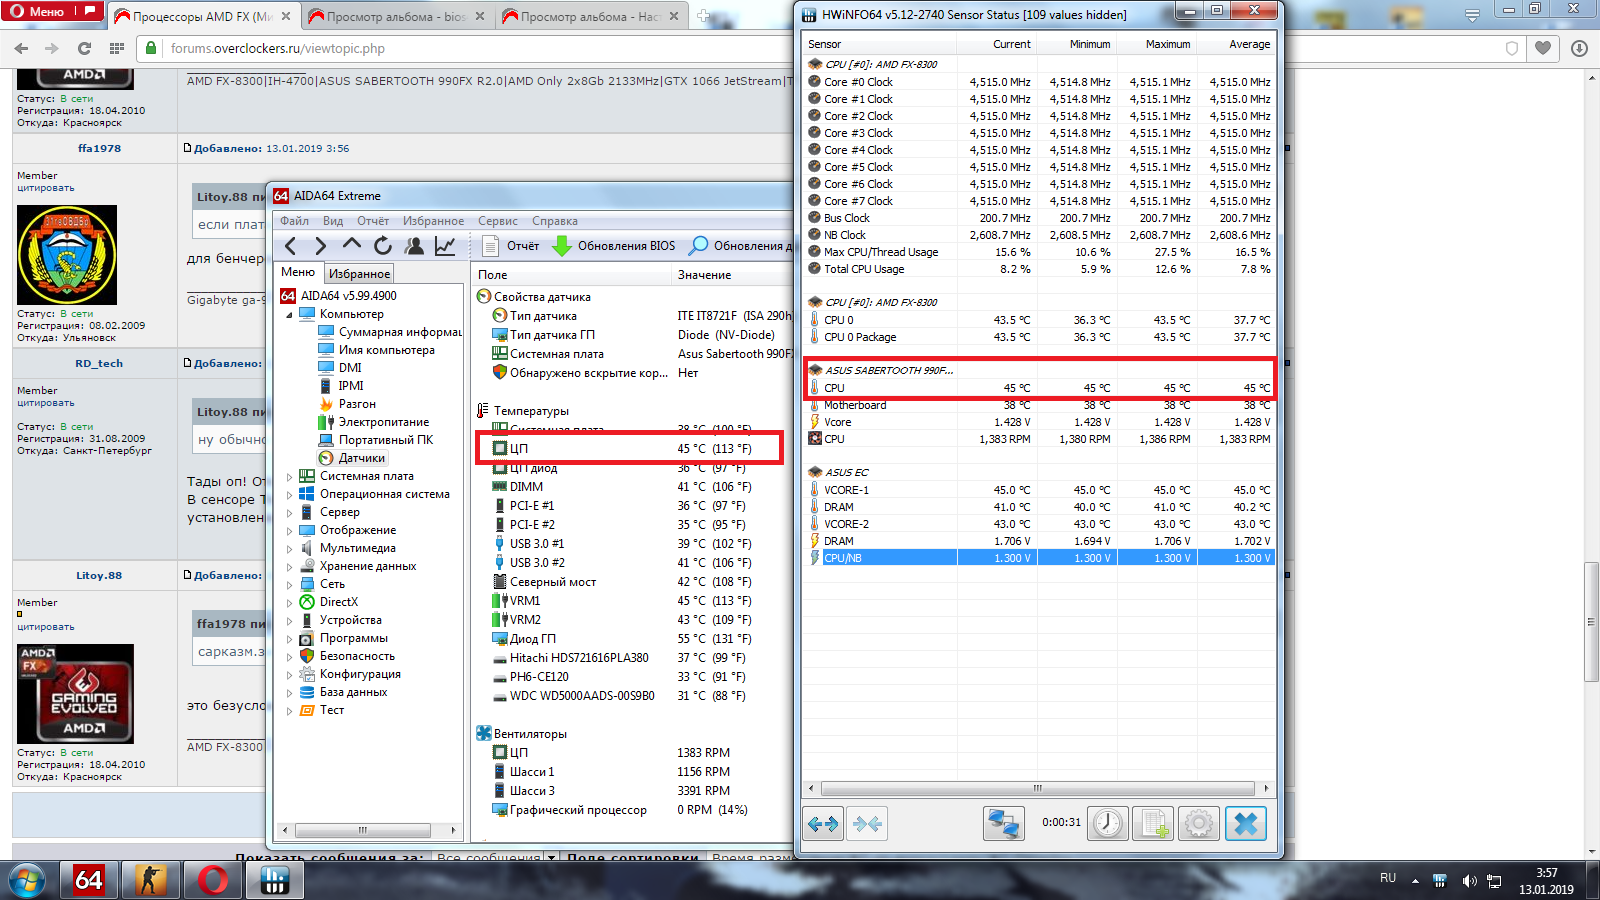
Task: Click Opera forward arrow
Action: pyautogui.click(x=52, y=48)
